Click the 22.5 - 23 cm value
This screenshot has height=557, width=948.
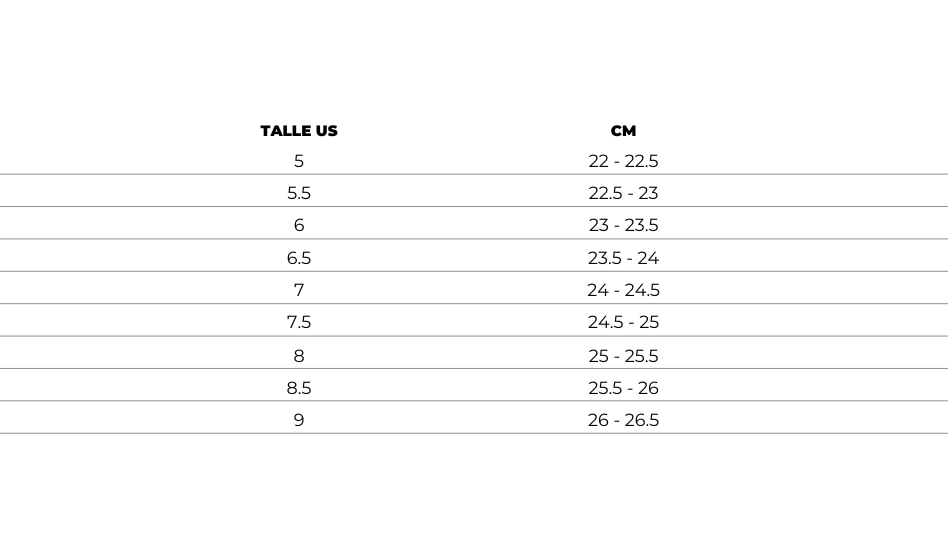point(623,193)
